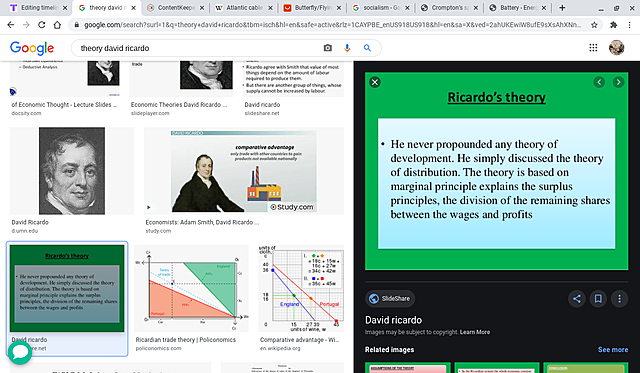The image size is (640, 373).
Task: Share the David ricardo image
Action: (x=576, y=299)
